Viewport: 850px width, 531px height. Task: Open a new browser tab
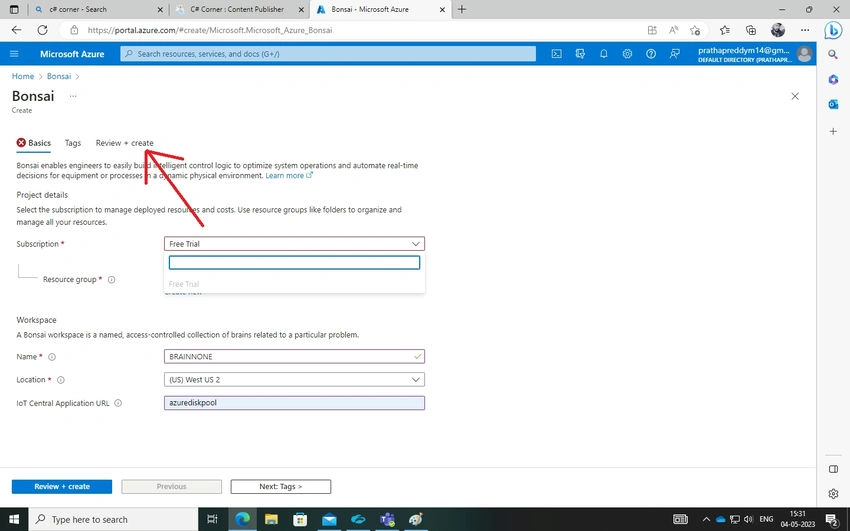tap(462, 9)
